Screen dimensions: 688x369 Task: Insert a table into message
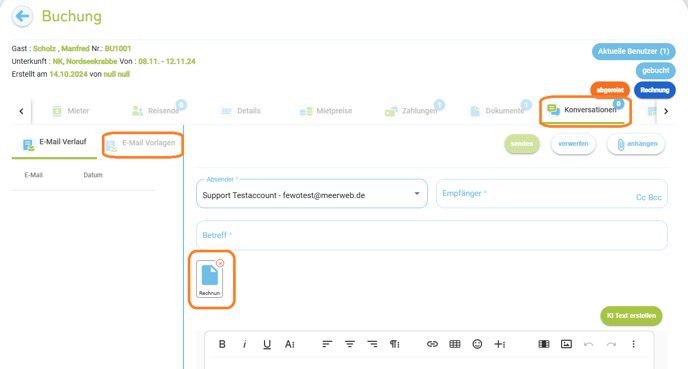(455, 344)
